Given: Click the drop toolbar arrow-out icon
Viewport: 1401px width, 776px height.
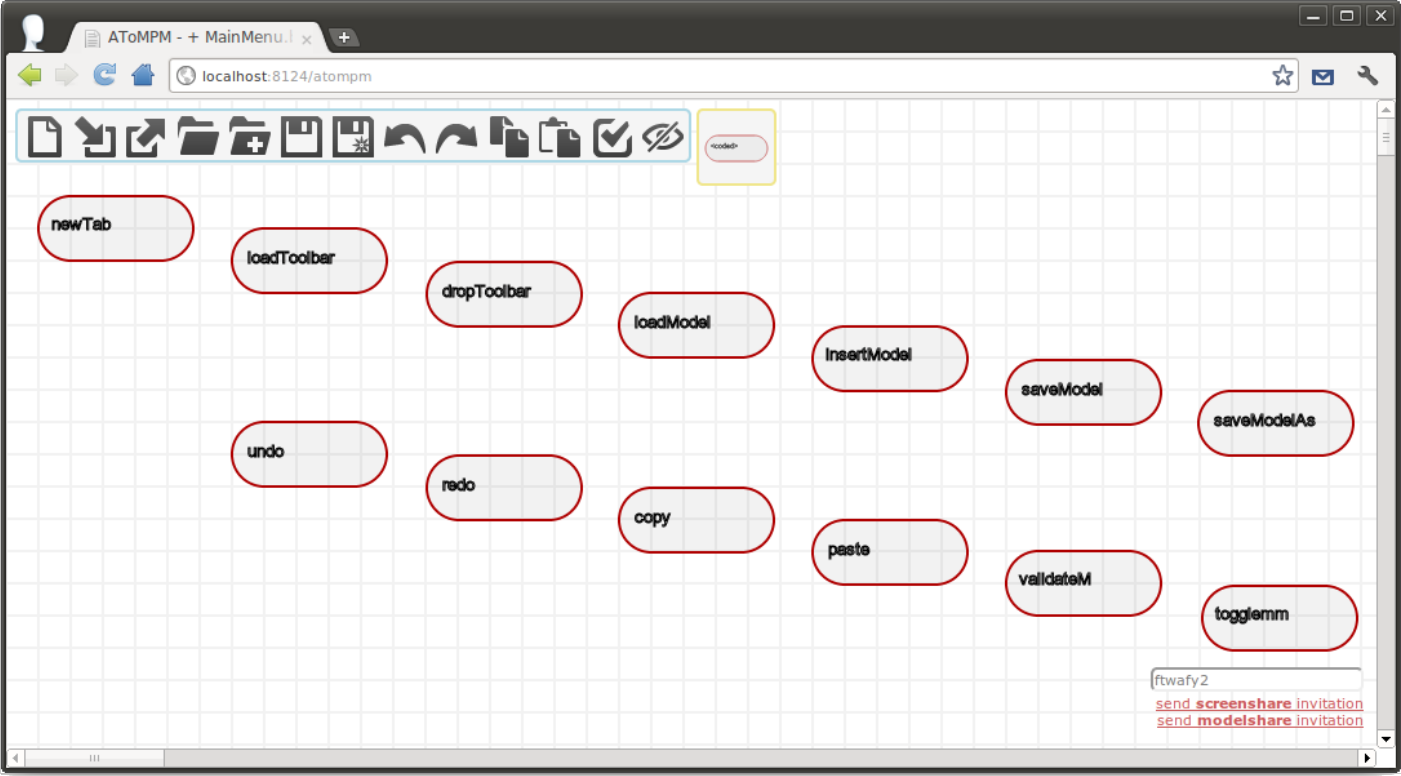Looking at the screenshot, I should pos(146,137).
